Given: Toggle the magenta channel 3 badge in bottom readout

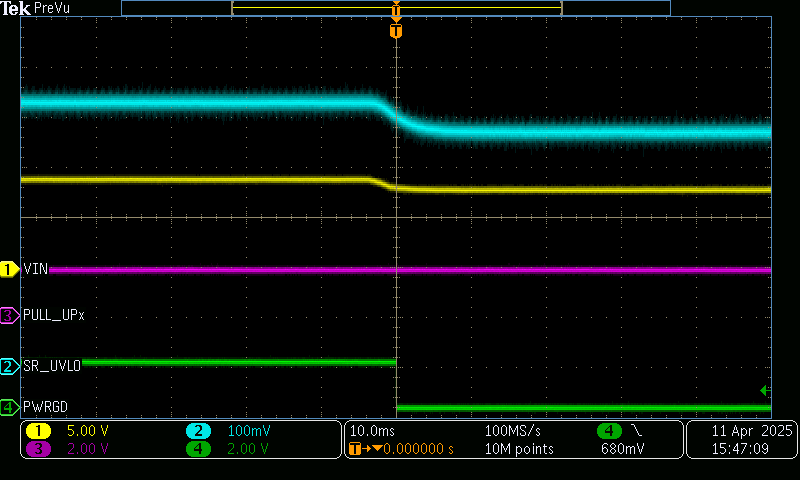Looking at the screenshot, I should pos(39,449).
